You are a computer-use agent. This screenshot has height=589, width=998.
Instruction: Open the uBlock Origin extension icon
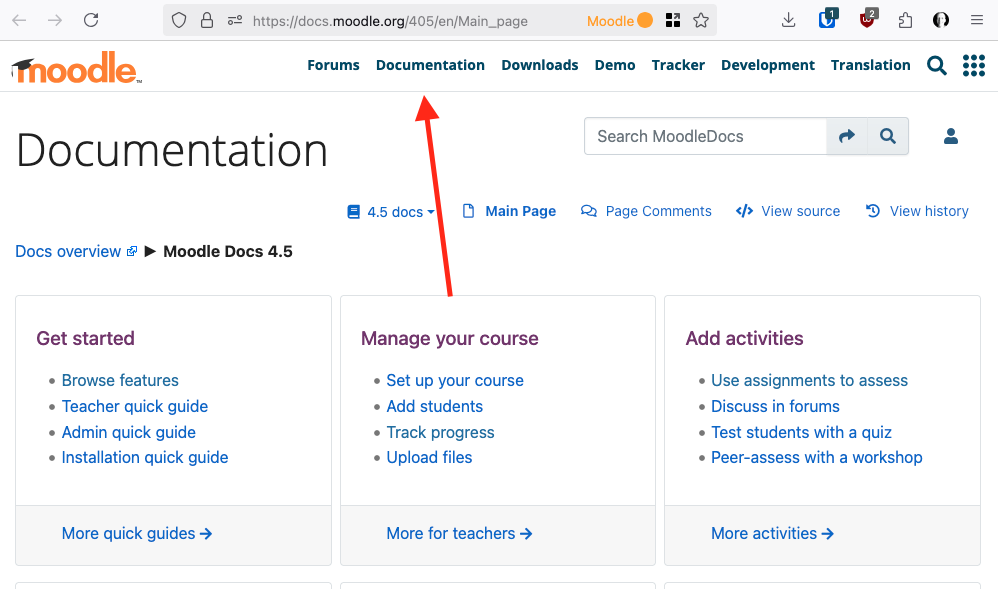coord(868,19)
